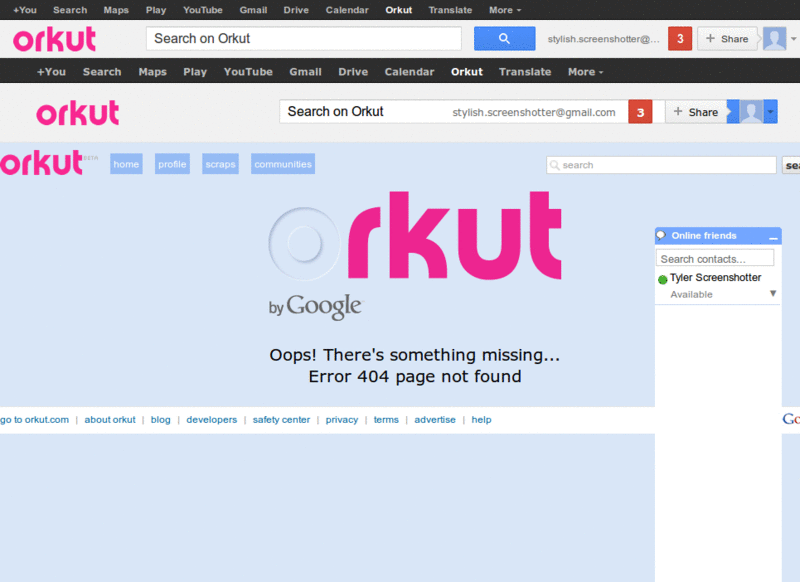Screen dimensions: 800x582
Task: Click the orkut beta logo beside home tab
Action: [48, 163]
